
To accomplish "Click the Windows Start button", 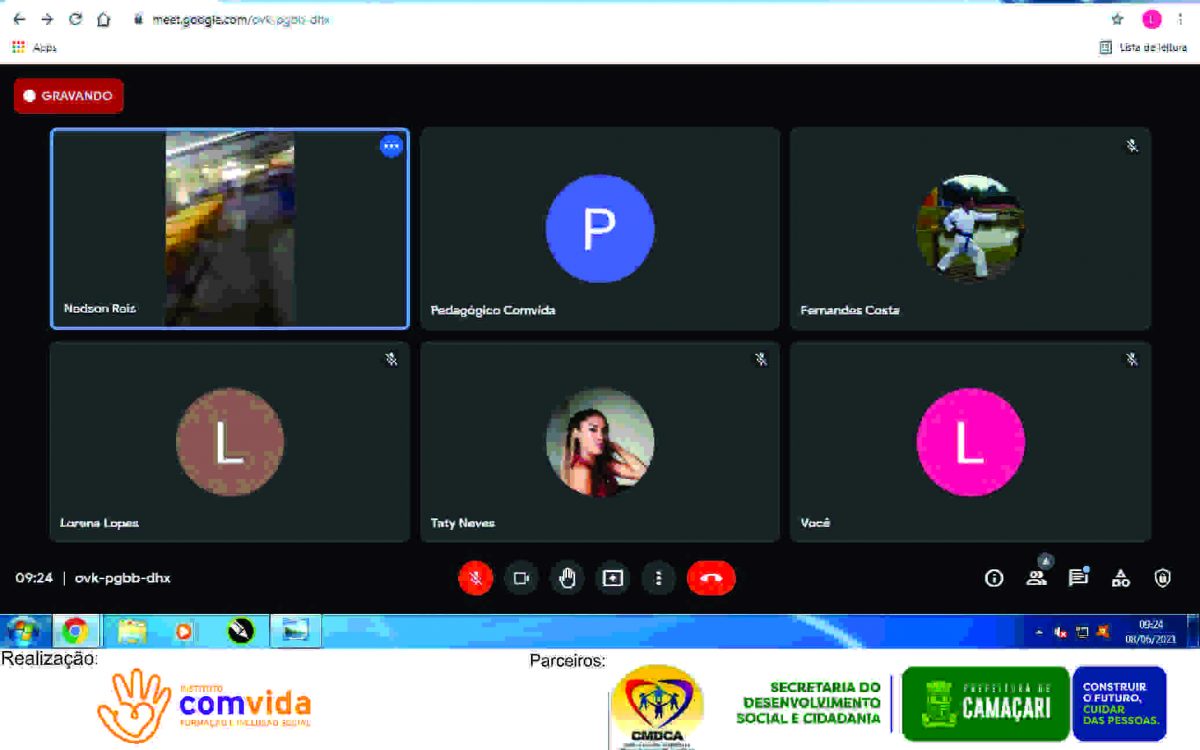I will pos(23,631).
